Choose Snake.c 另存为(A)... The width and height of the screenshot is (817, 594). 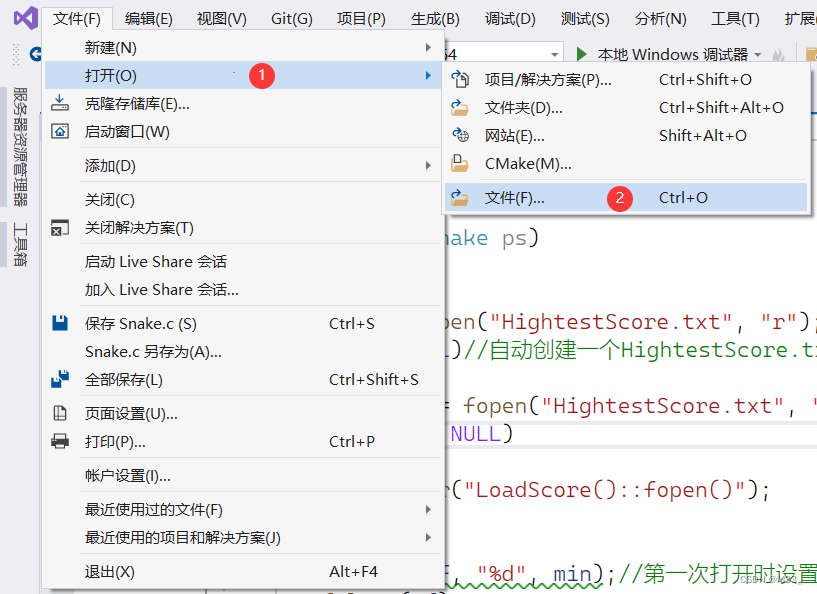coord(243,351)
